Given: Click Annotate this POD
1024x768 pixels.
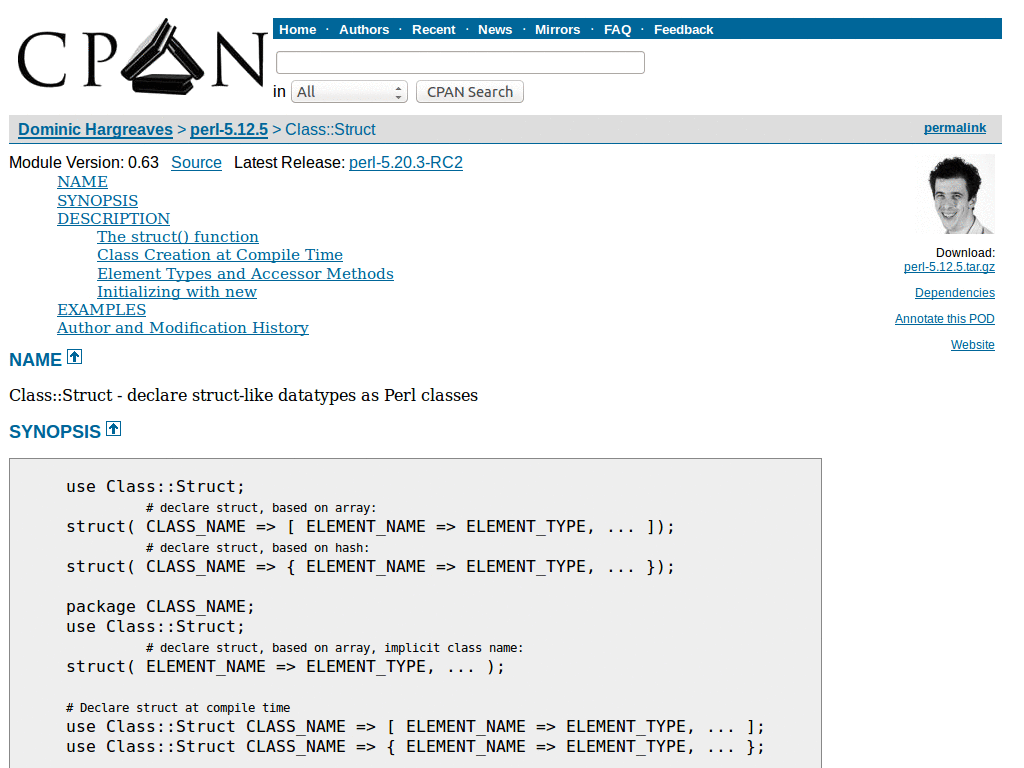Looking at the screenshot, I should (944, 319).
